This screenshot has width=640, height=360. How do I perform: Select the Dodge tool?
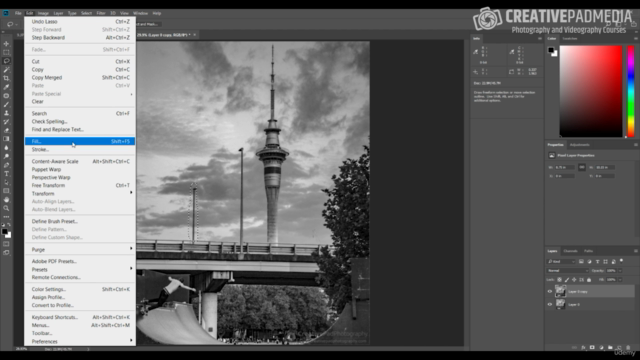pos(6,156)
